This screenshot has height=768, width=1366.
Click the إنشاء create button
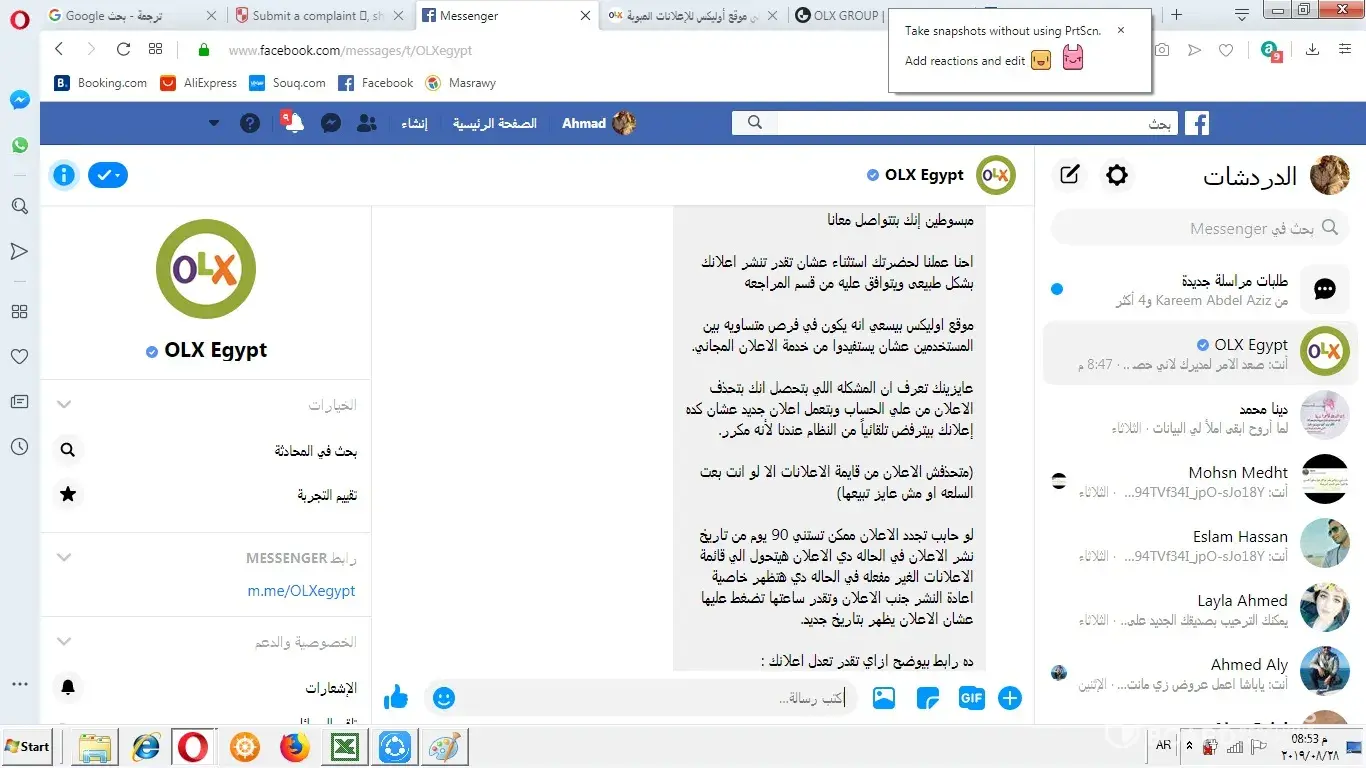(x=414, y=123)
